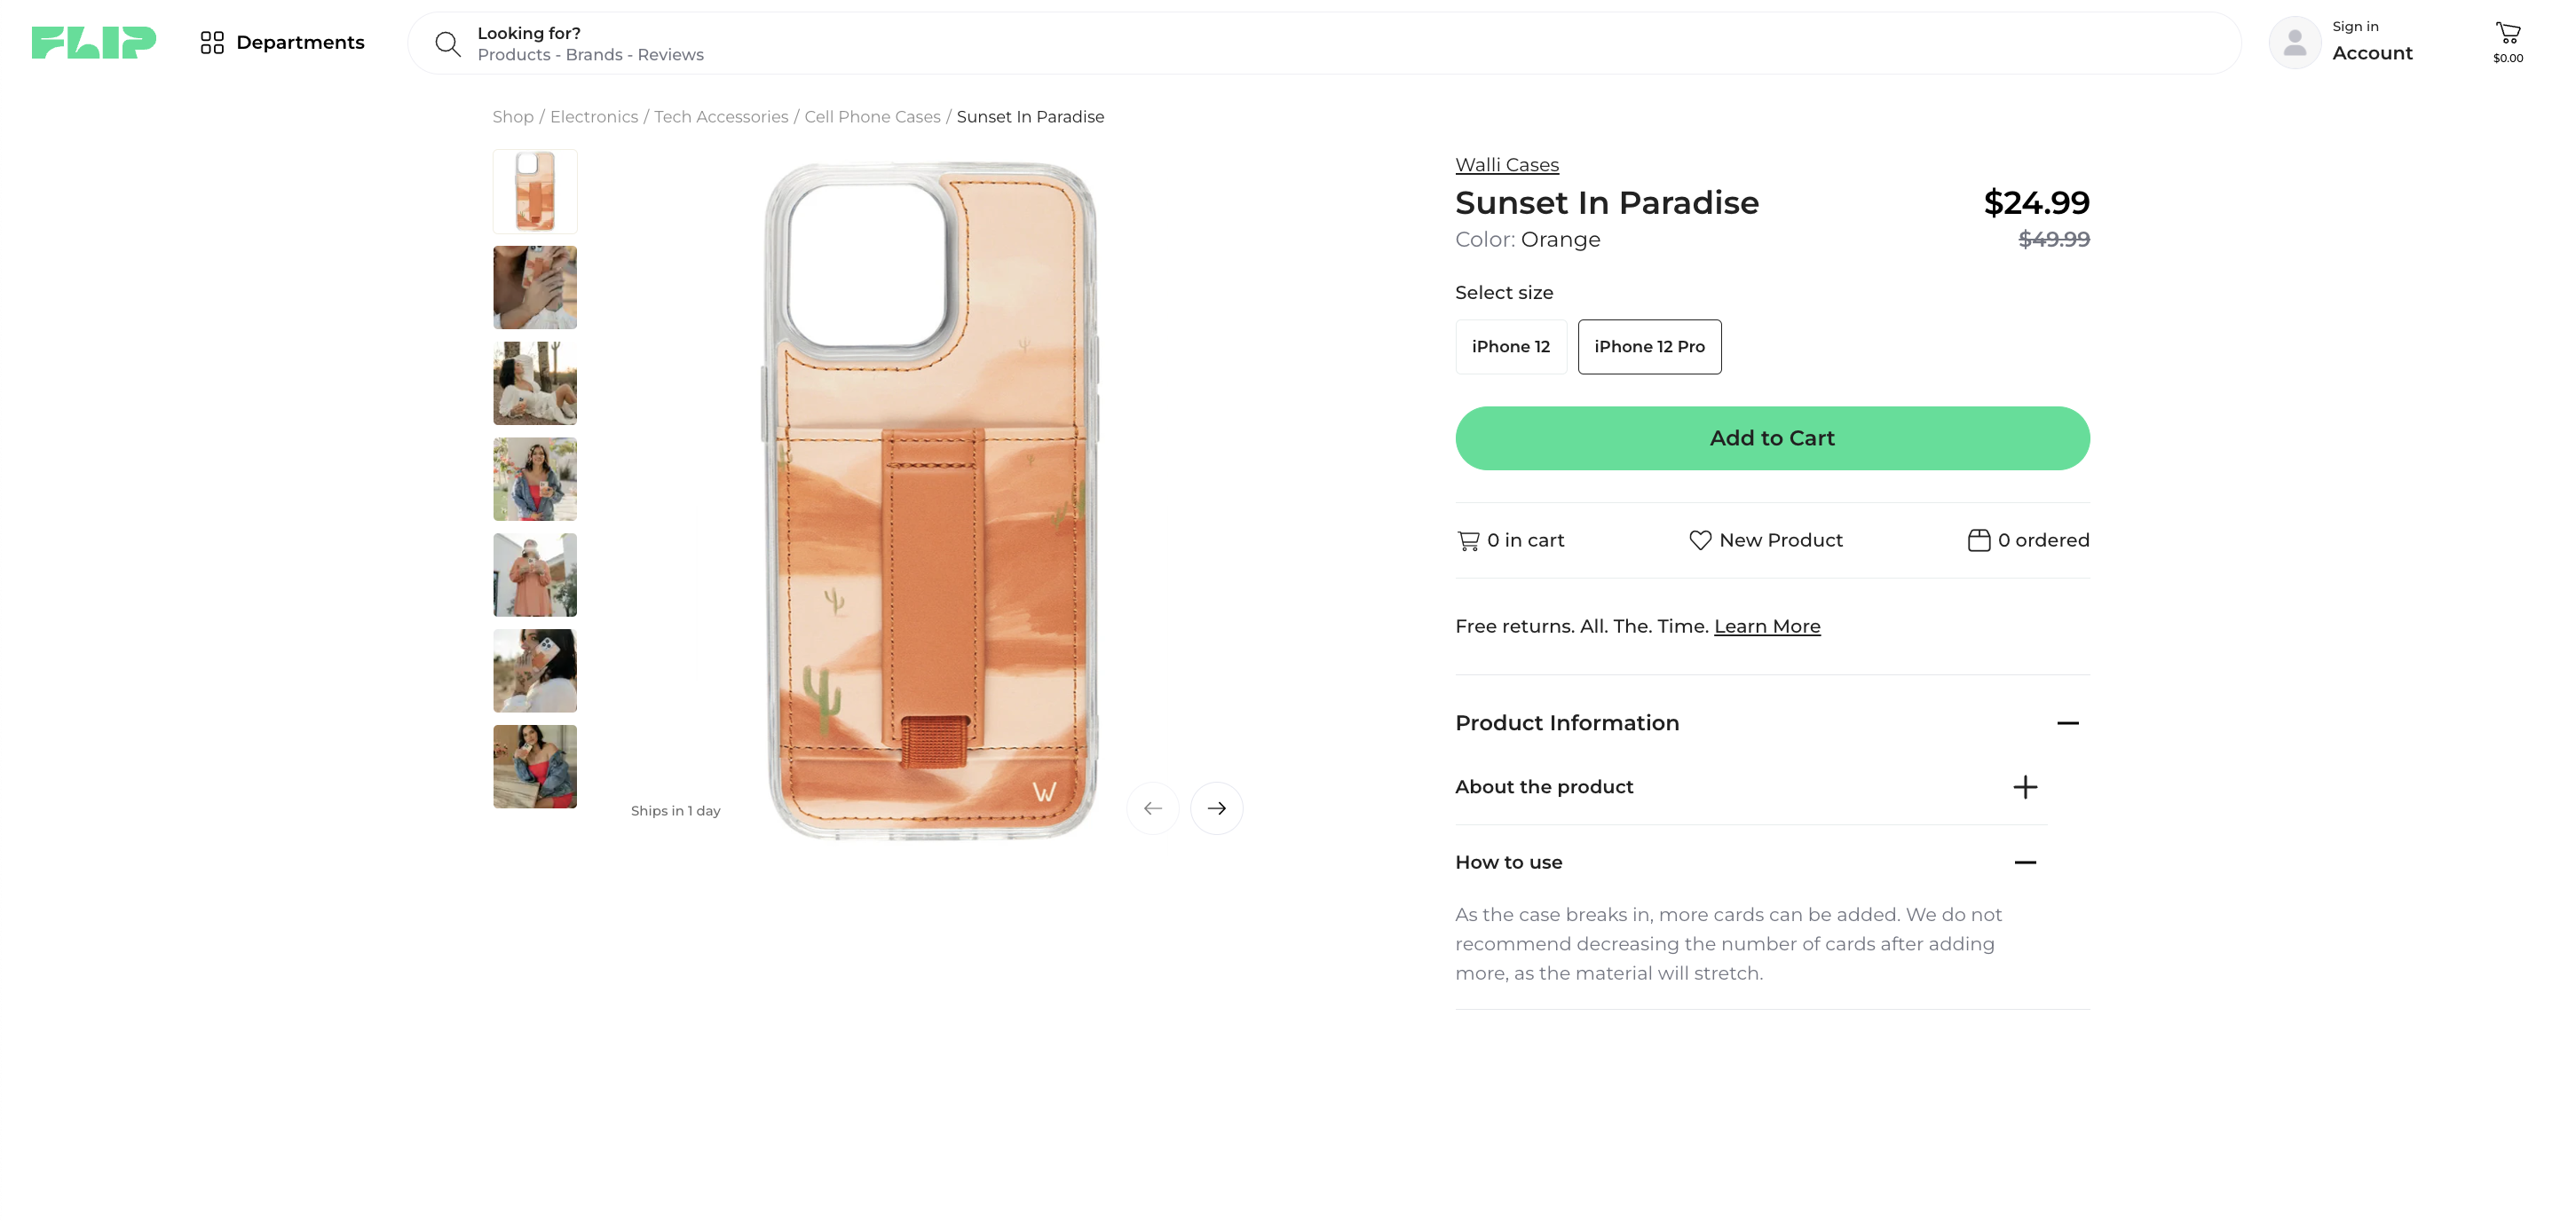Go to next product image arrow

1216,808
